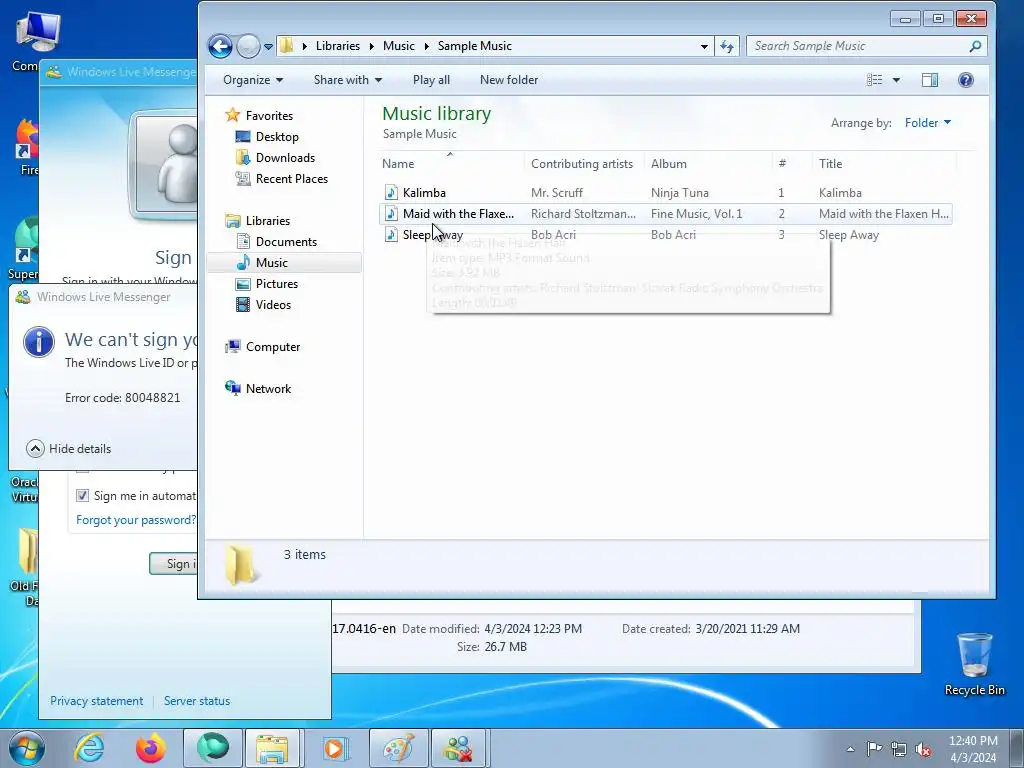
Task: Open the recent pages dropdown arrow
Action: coord(268,47)
